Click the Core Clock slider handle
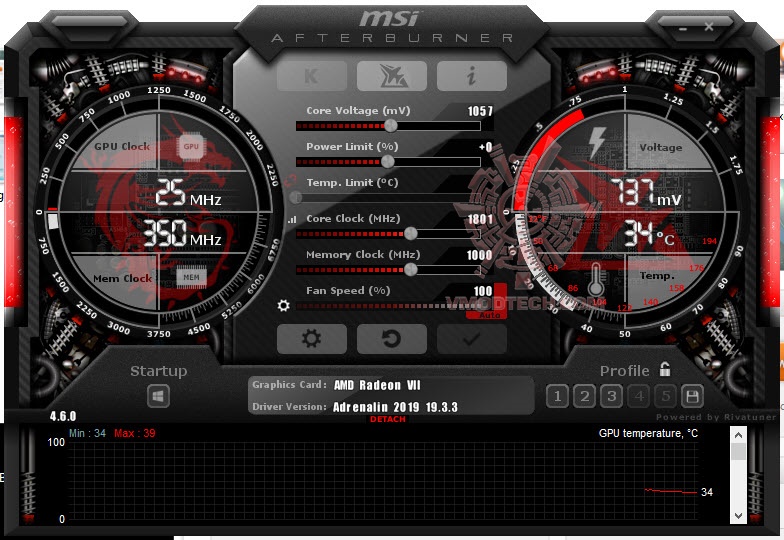The width and height of the screenshot is (784, 540). [410, 234]
